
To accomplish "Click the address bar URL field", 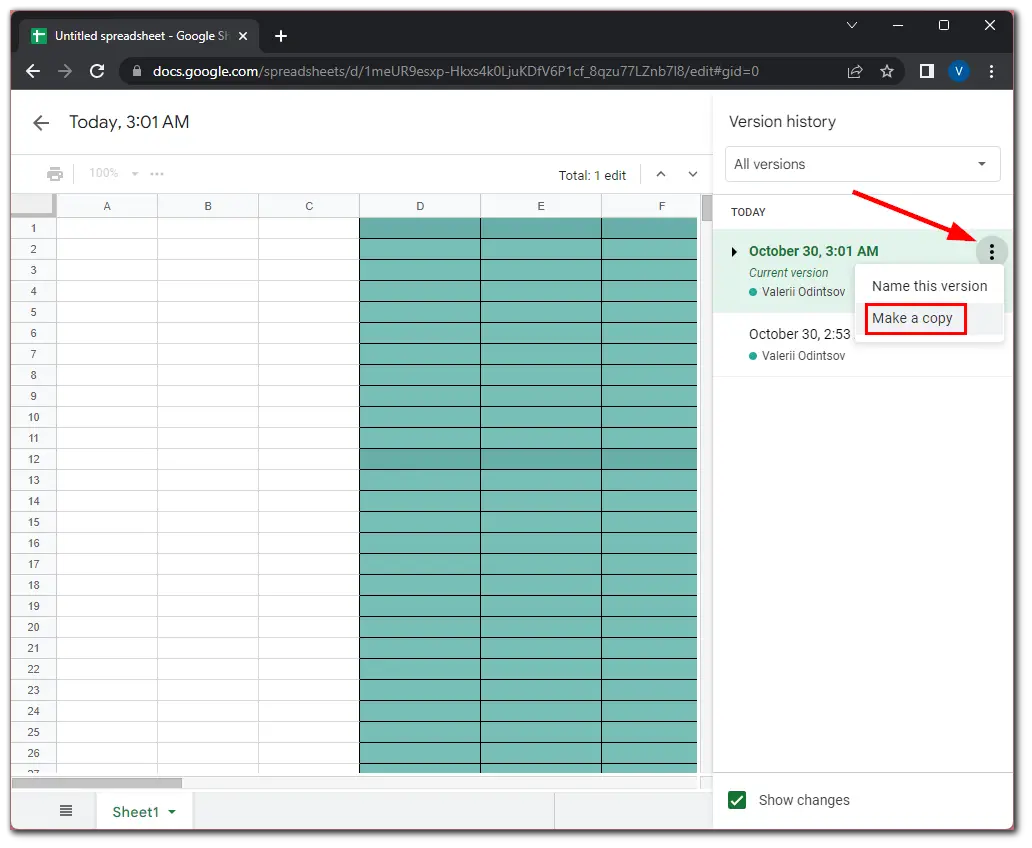I will tap(455, 71).
